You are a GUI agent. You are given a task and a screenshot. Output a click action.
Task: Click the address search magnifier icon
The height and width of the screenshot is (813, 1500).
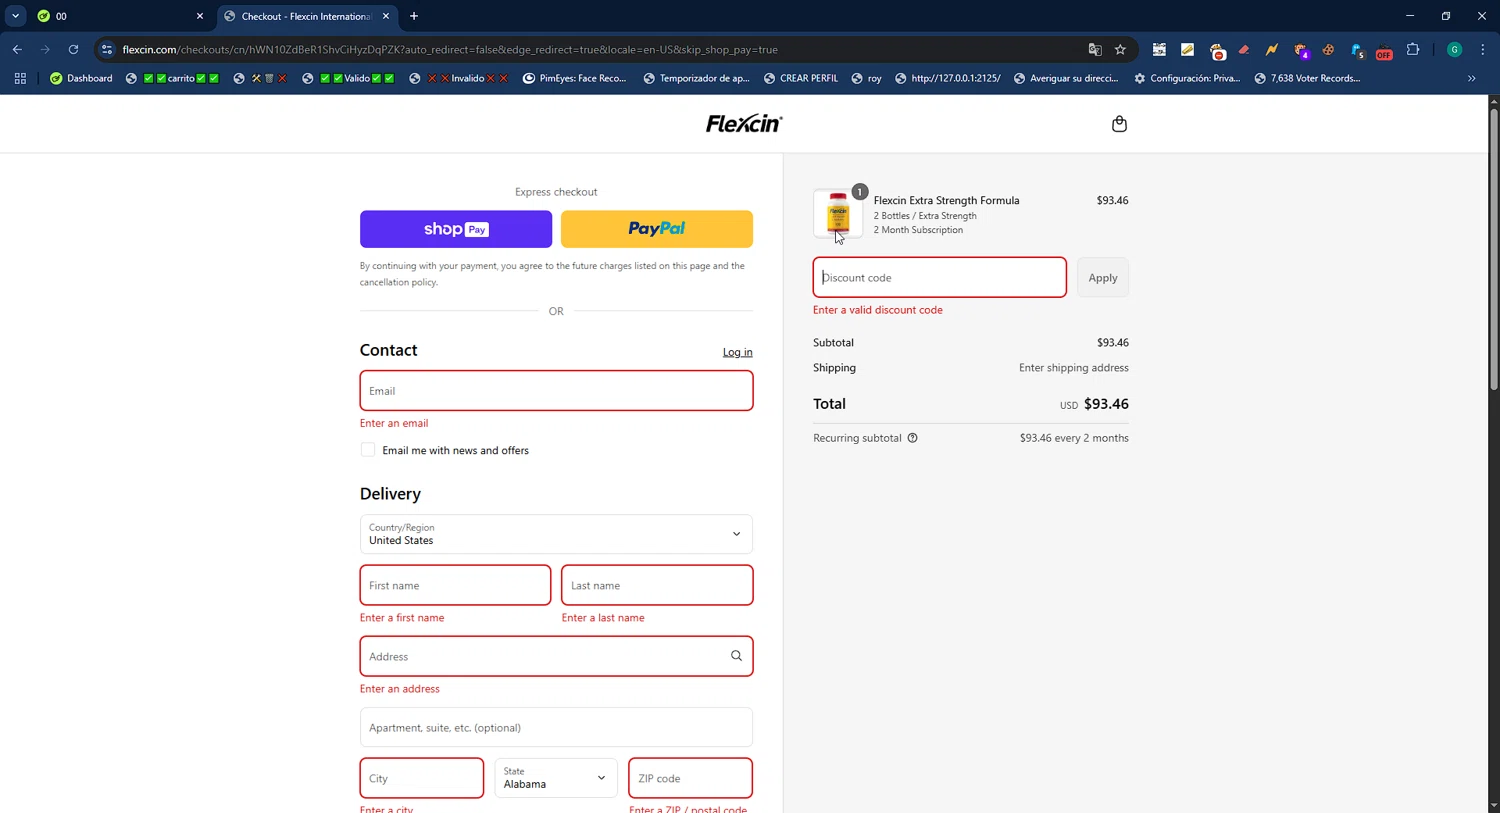(736, 656)
